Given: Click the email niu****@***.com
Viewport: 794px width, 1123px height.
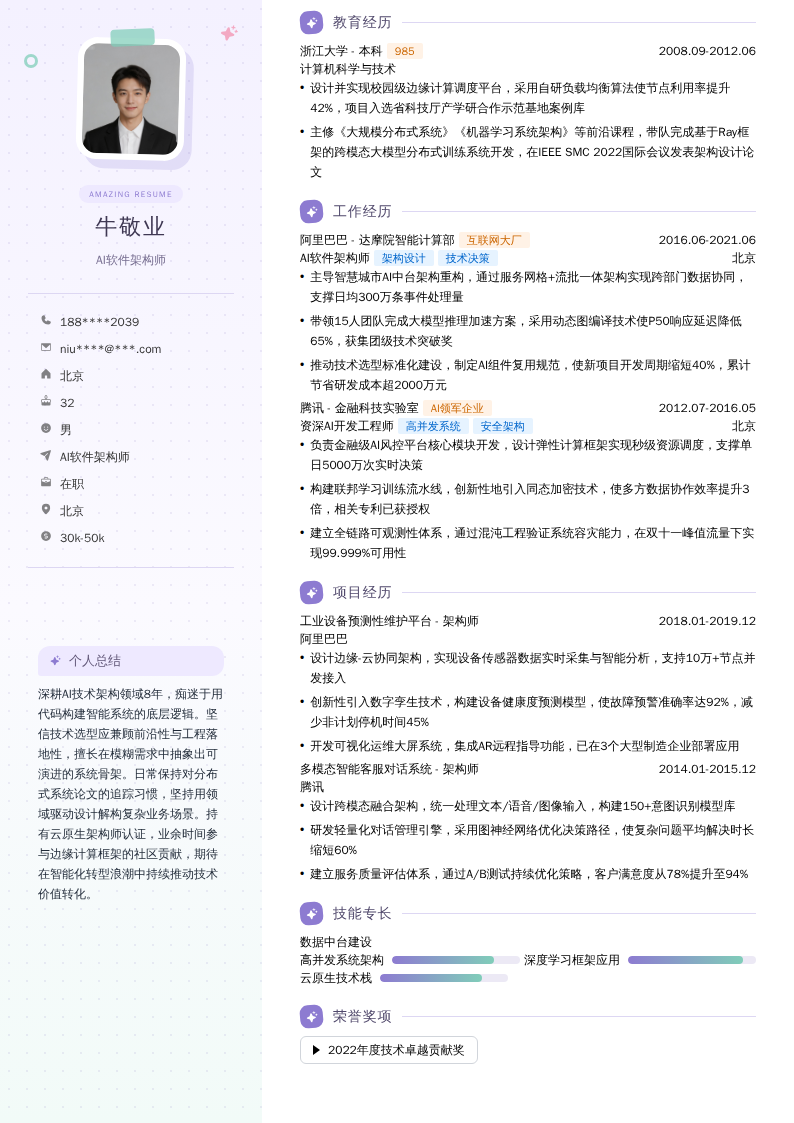Looking at the screenshot, I should (110, 350).
